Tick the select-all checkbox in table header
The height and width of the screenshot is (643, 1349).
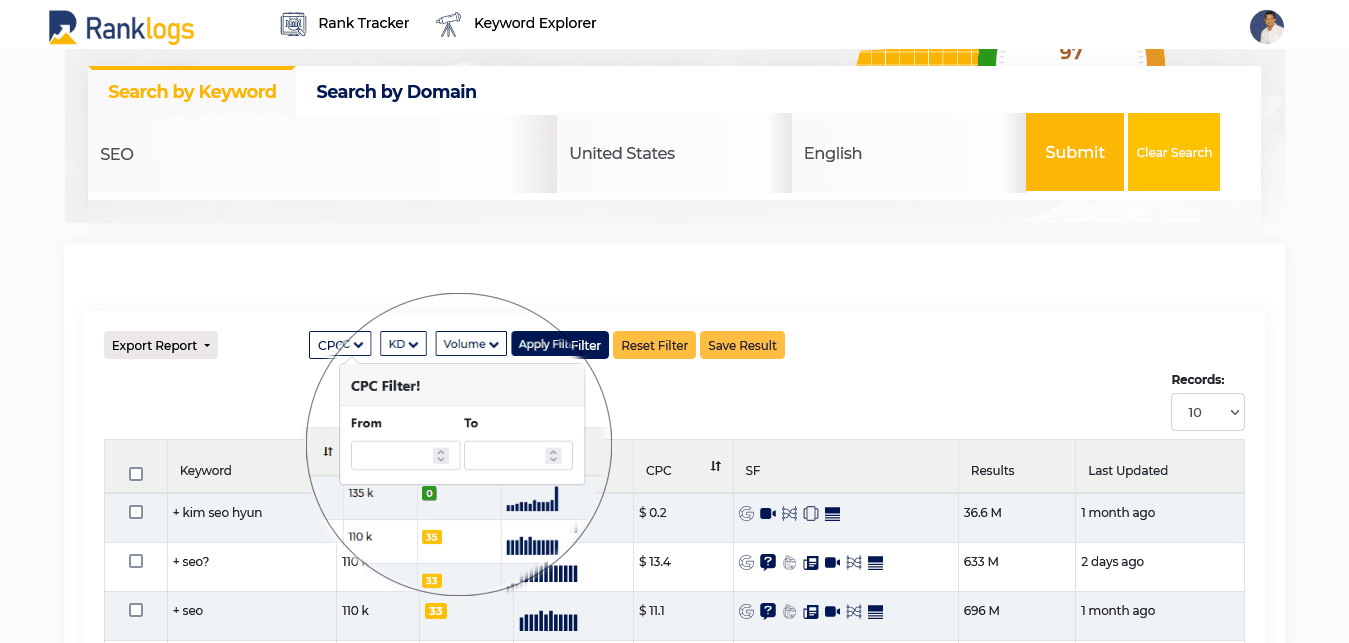136,474
